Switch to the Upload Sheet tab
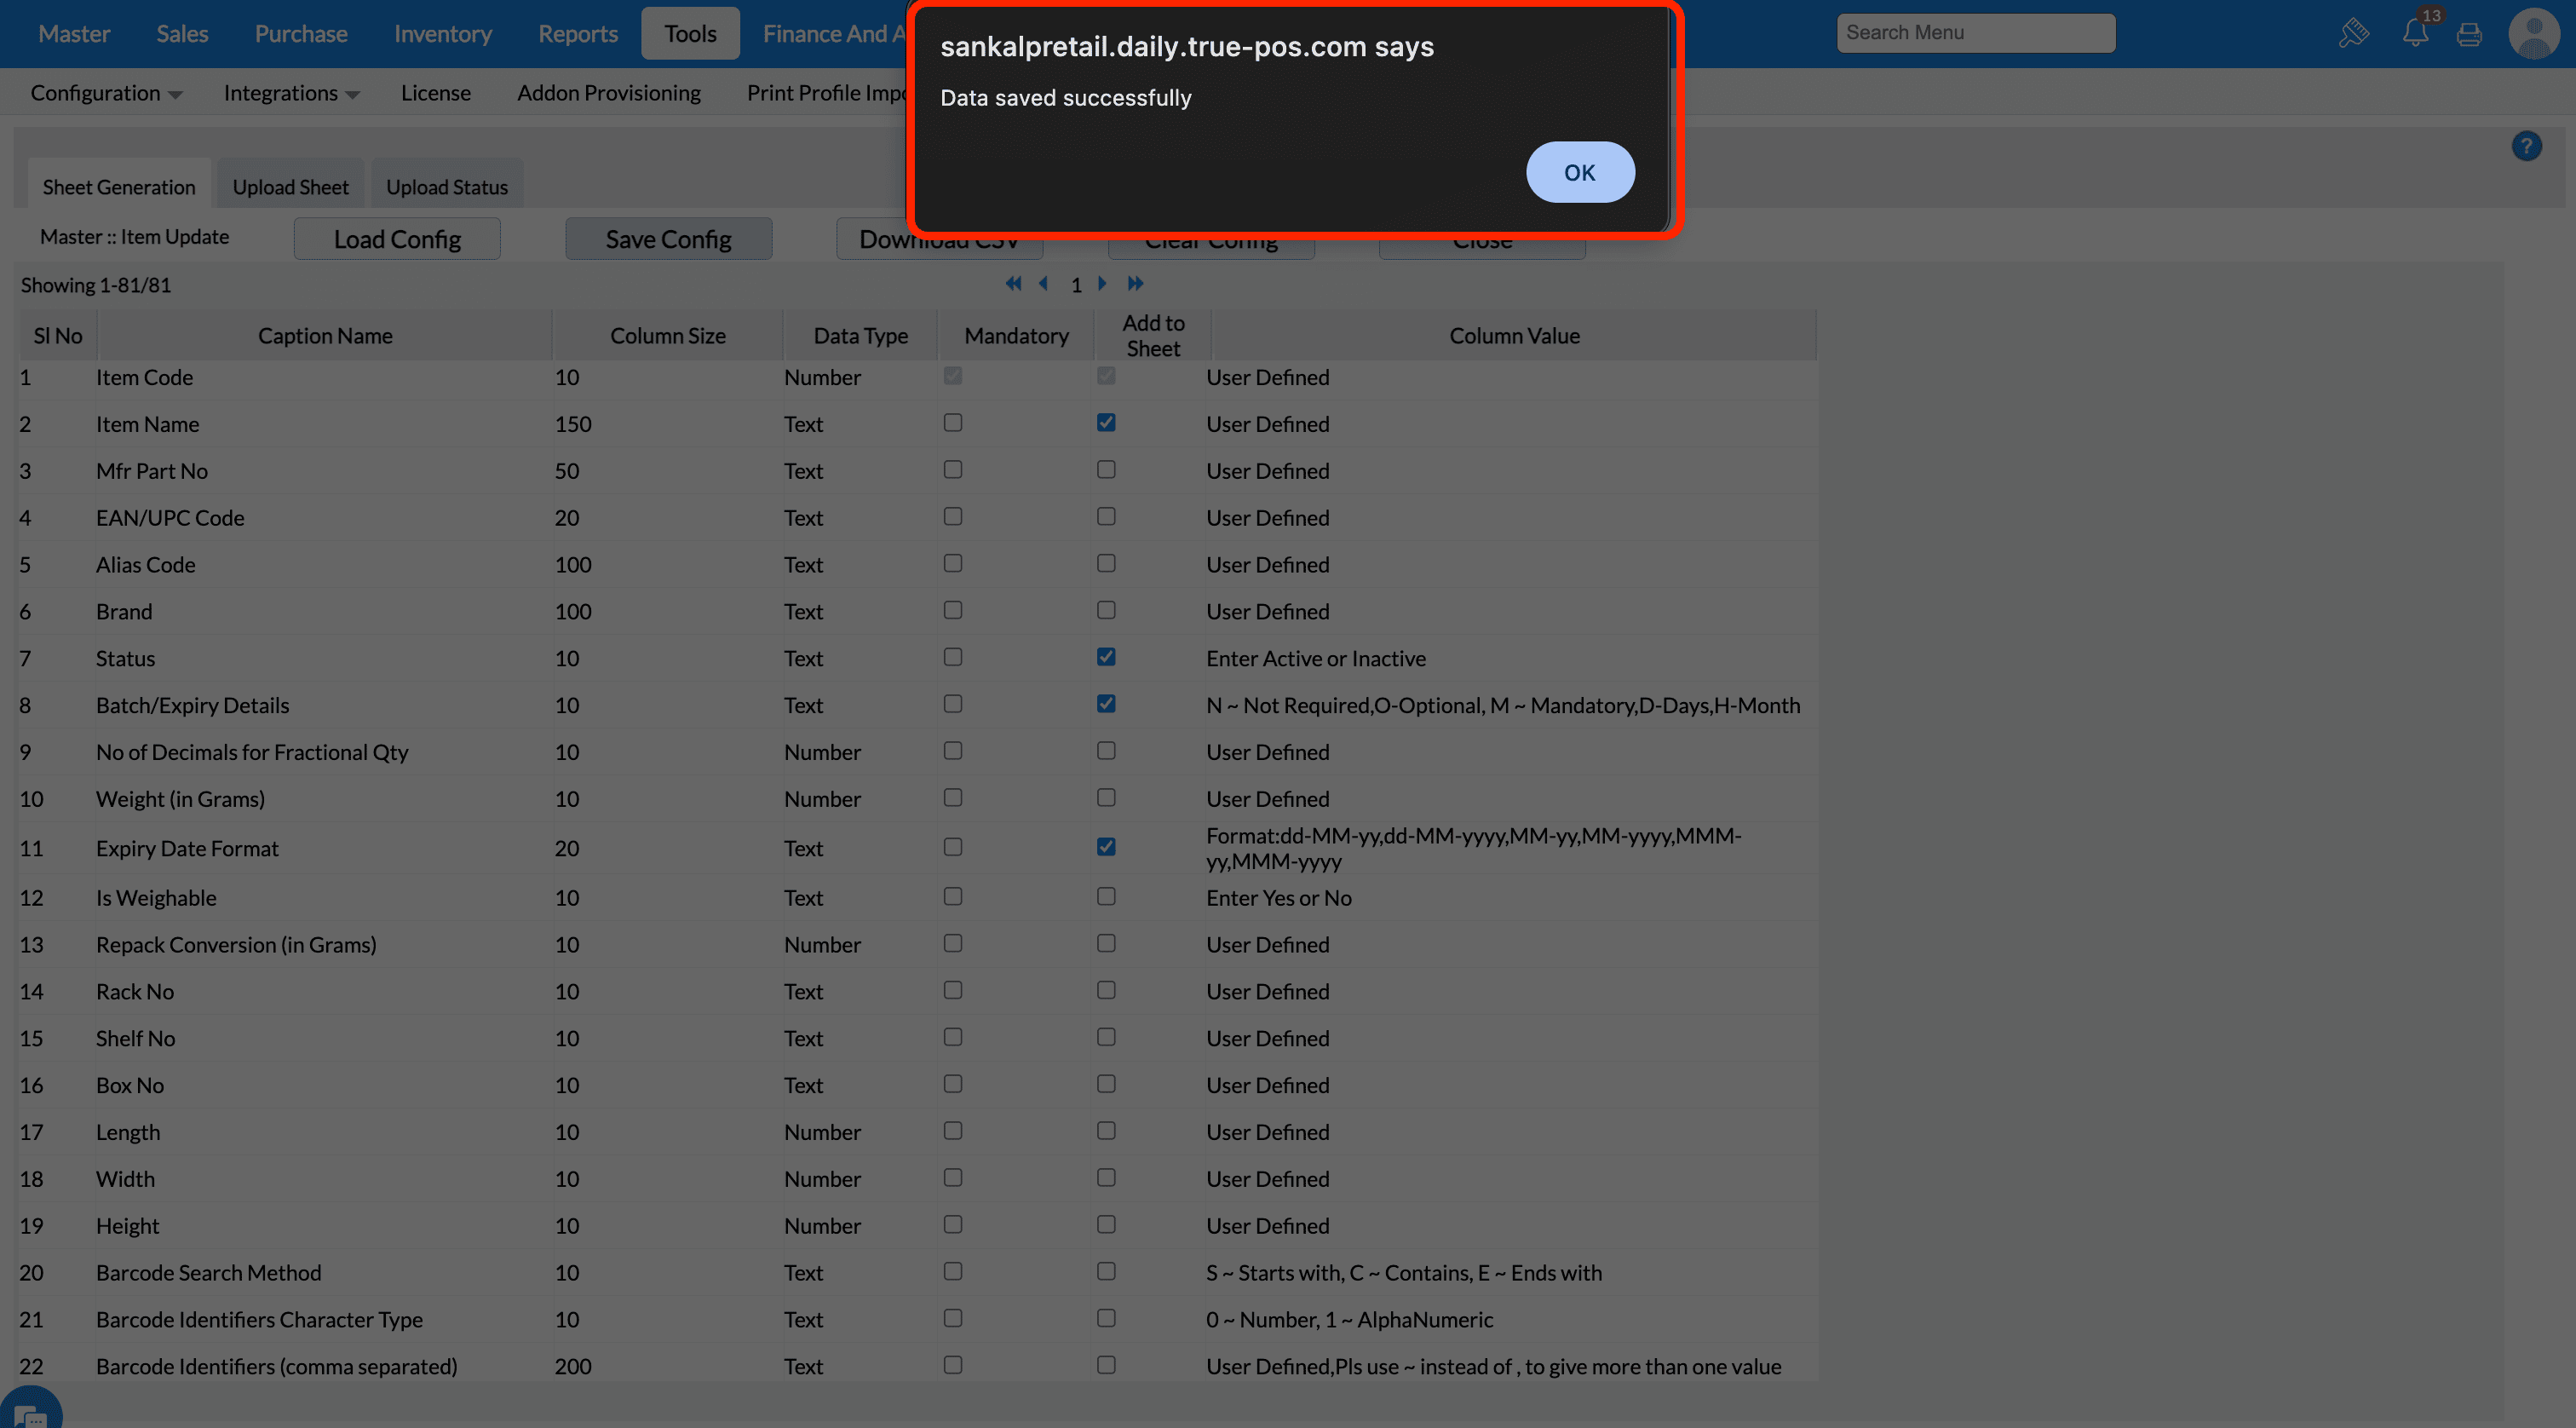 point(290,187)
